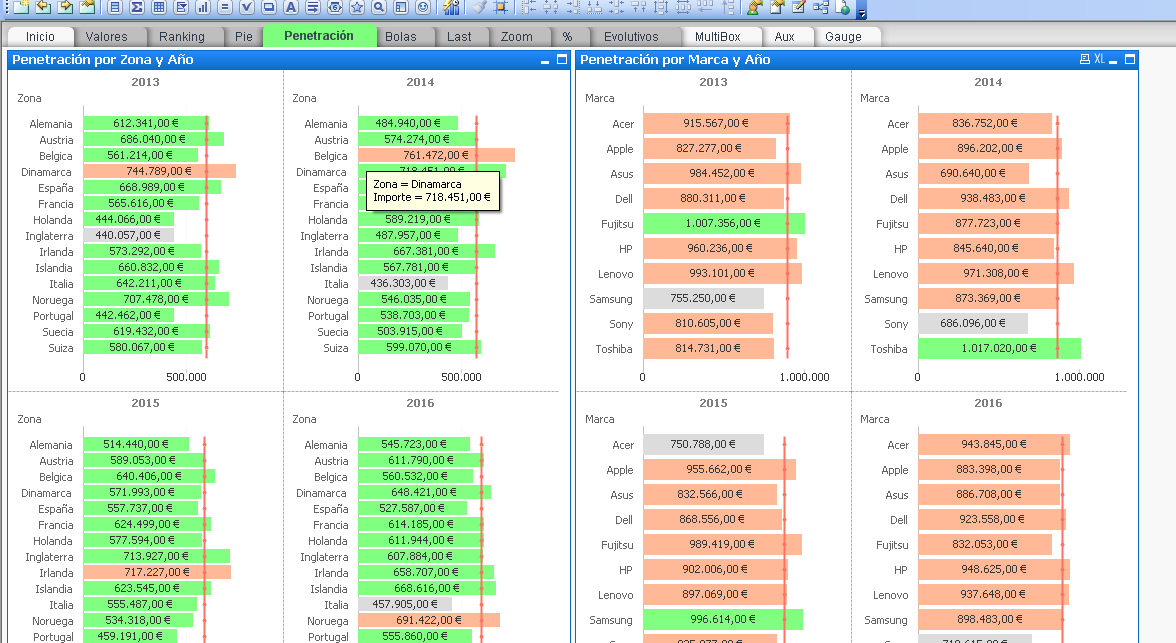Screen dimensions: 1176x643
Task: Create a Slider/Calendar object
Action: (x=335, y=8)
